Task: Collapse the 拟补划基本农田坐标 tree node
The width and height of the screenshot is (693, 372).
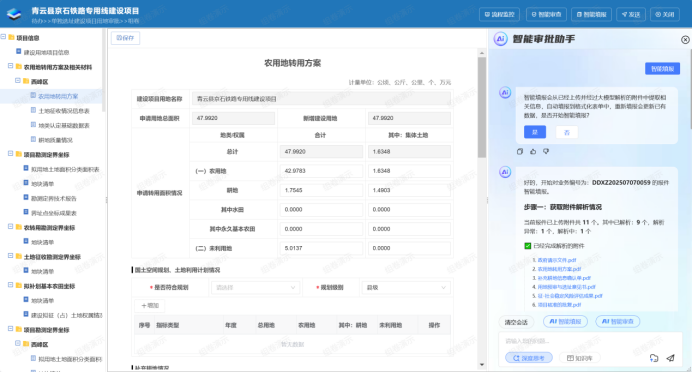Action: [10, 285]
